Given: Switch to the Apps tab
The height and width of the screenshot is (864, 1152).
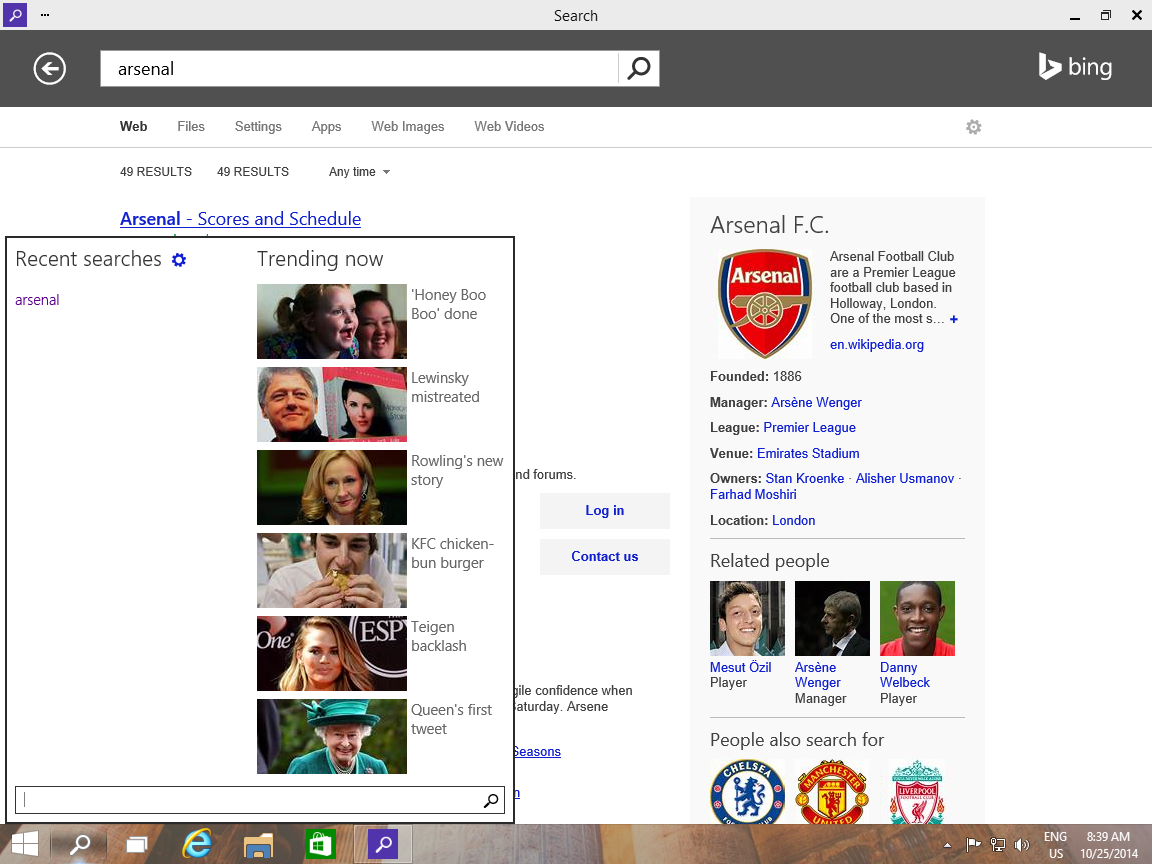Looking at the screenshot, I should click(326, 126).
